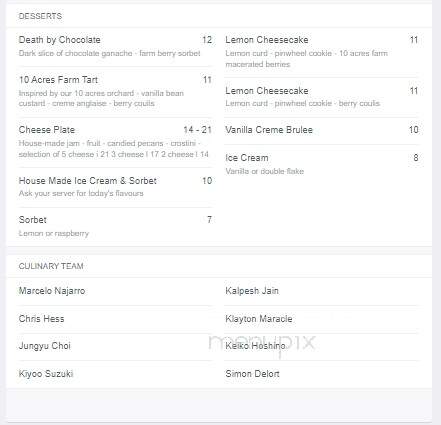Screen dimensions: 441x425
Task: Click Klayton Maracle's name
Action: coord(259,319)
